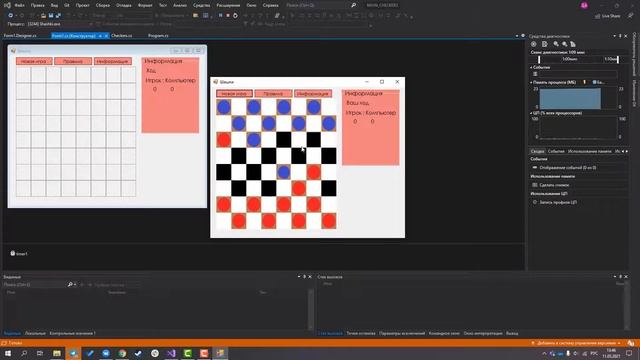Switch to the Checkers.cs tab

click(x=122, y=36)
